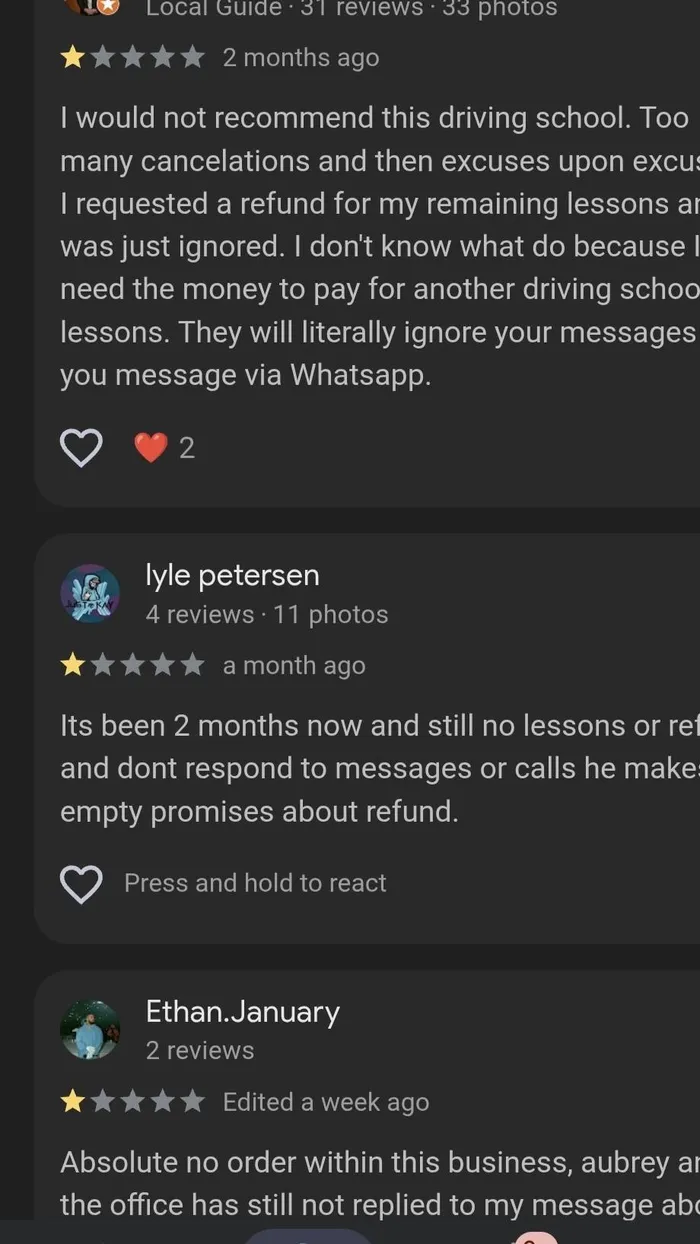The width and height of the screenshot is (700, 1244).
Task: Like the first review with heart icon
Action: click(x=81, y=448)
